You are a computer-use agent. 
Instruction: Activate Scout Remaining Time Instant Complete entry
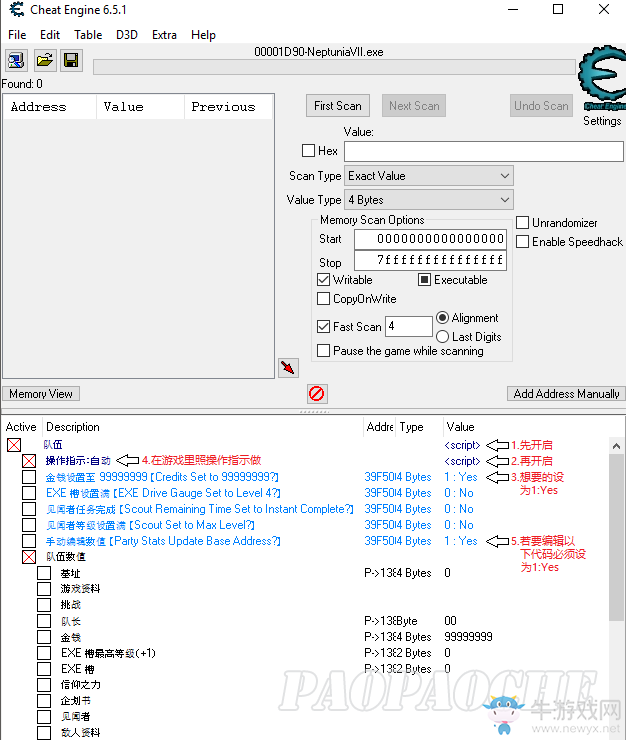tap(29, 509)
